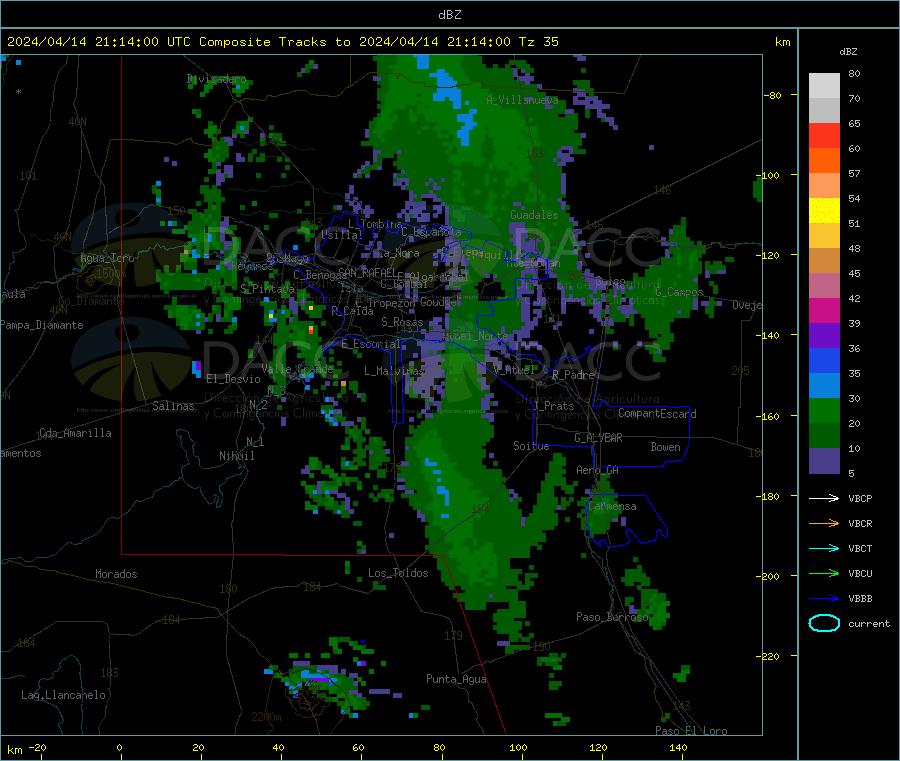
Task: Click the 'Tz 35' value in the header
Action: point(538,42)
